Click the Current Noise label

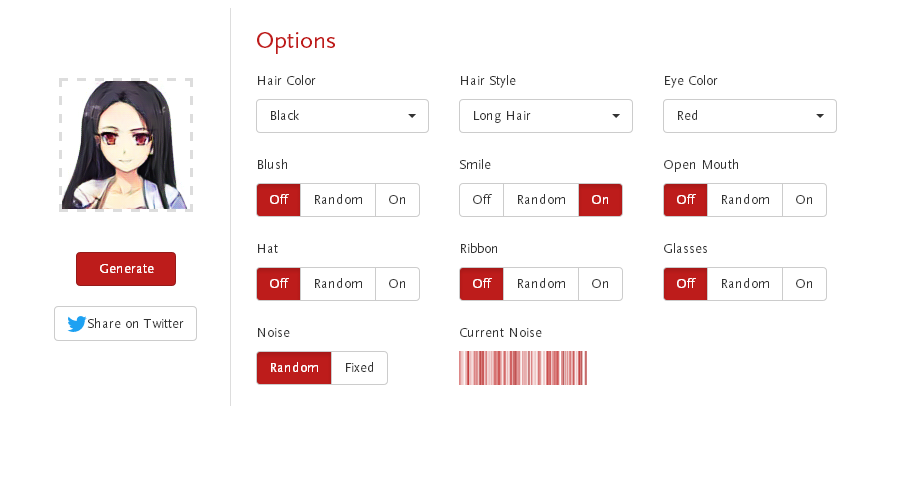click(501, 333)
